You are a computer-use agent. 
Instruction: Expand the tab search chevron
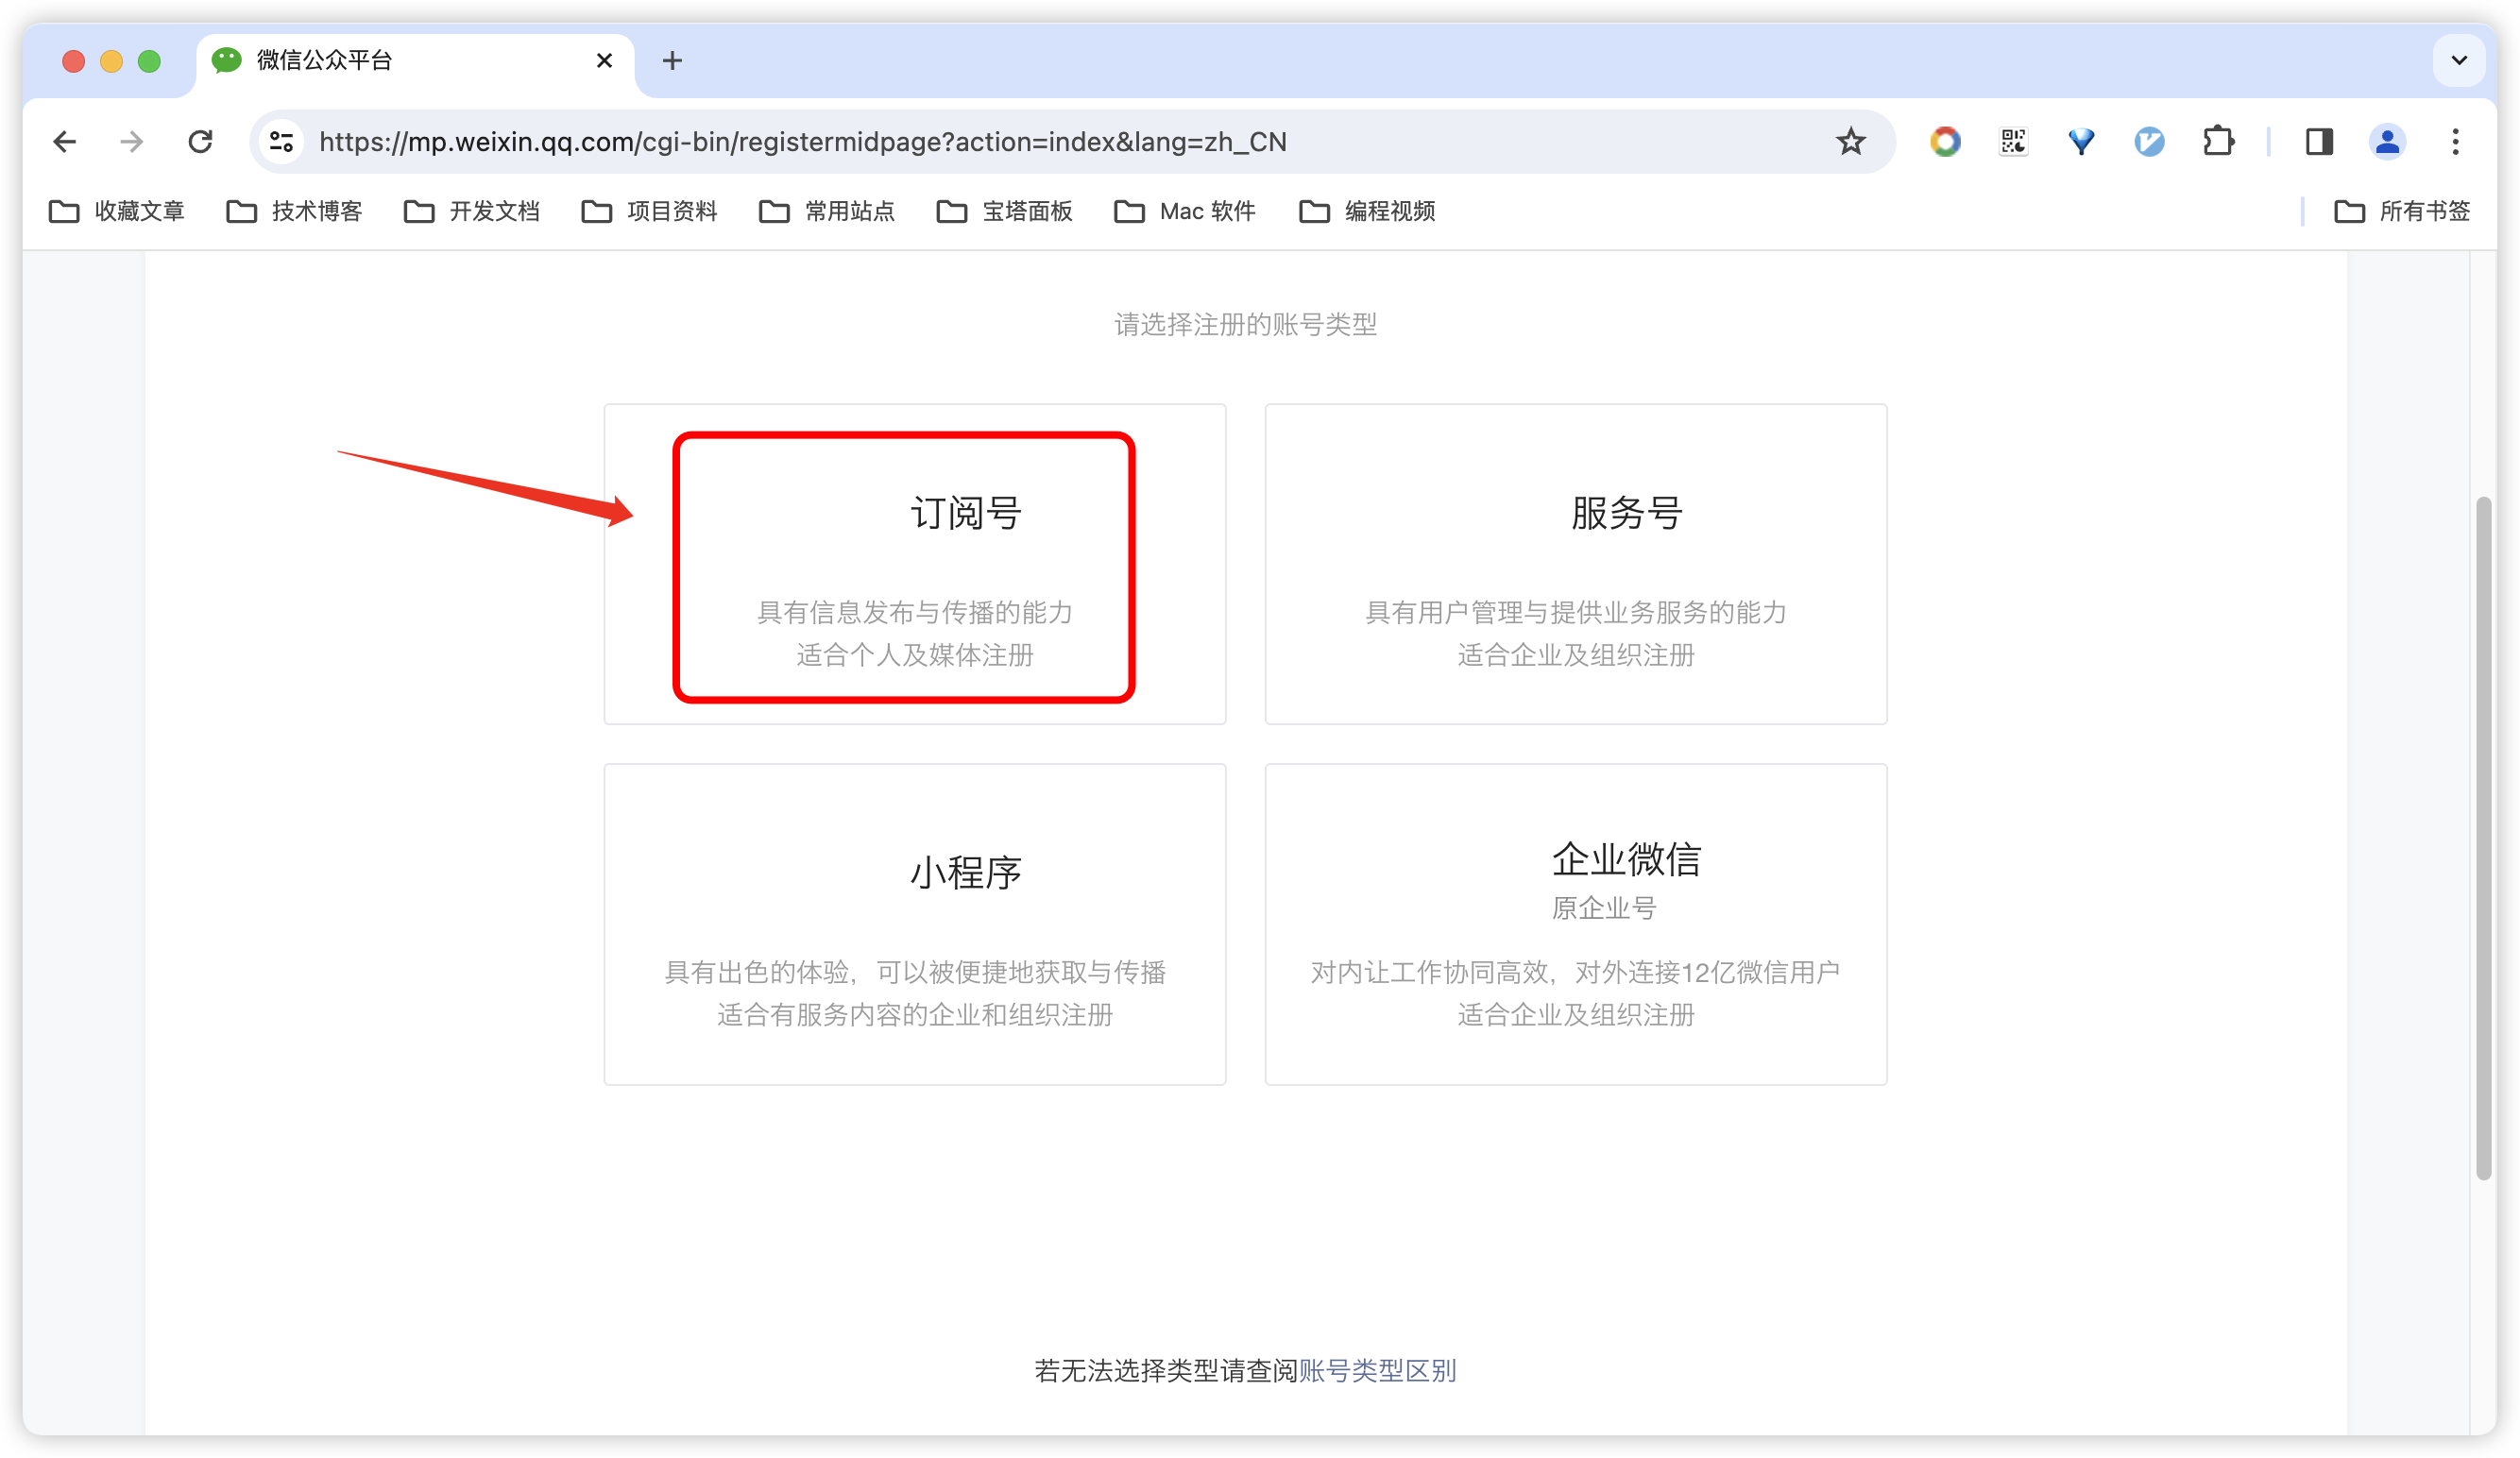(2458, 61)
